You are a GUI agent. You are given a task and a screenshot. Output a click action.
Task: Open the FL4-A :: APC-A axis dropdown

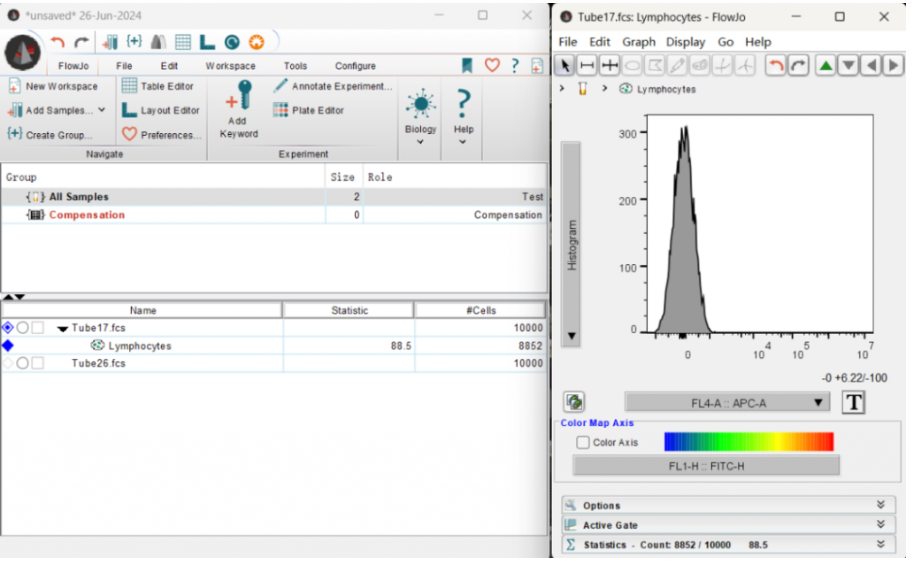(x=727, y=403)
